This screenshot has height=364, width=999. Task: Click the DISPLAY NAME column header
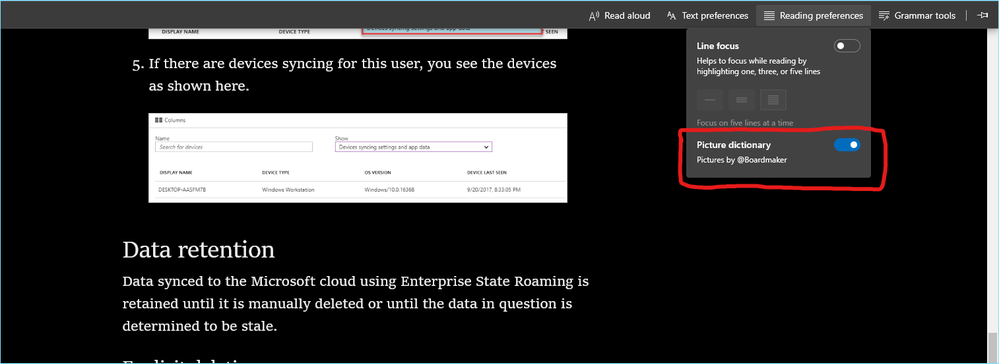[175, 172]
